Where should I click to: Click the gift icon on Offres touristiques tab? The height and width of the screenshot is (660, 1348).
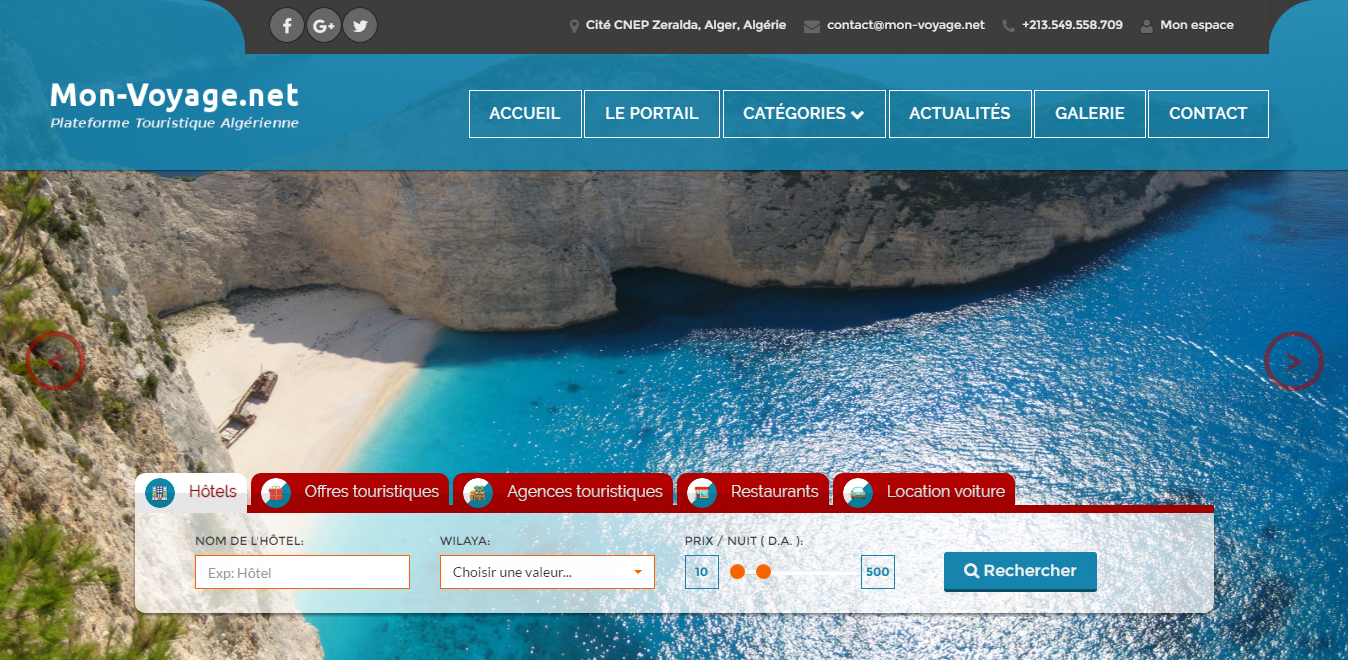coord(276,492)
